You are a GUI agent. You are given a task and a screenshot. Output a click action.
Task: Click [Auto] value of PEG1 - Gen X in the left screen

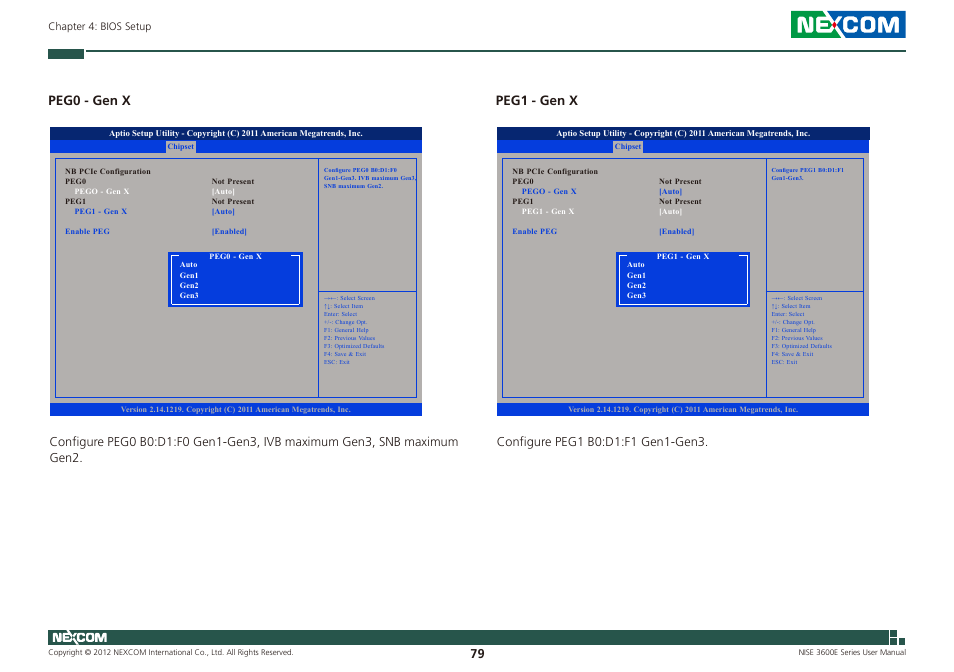tap(223, 212)
